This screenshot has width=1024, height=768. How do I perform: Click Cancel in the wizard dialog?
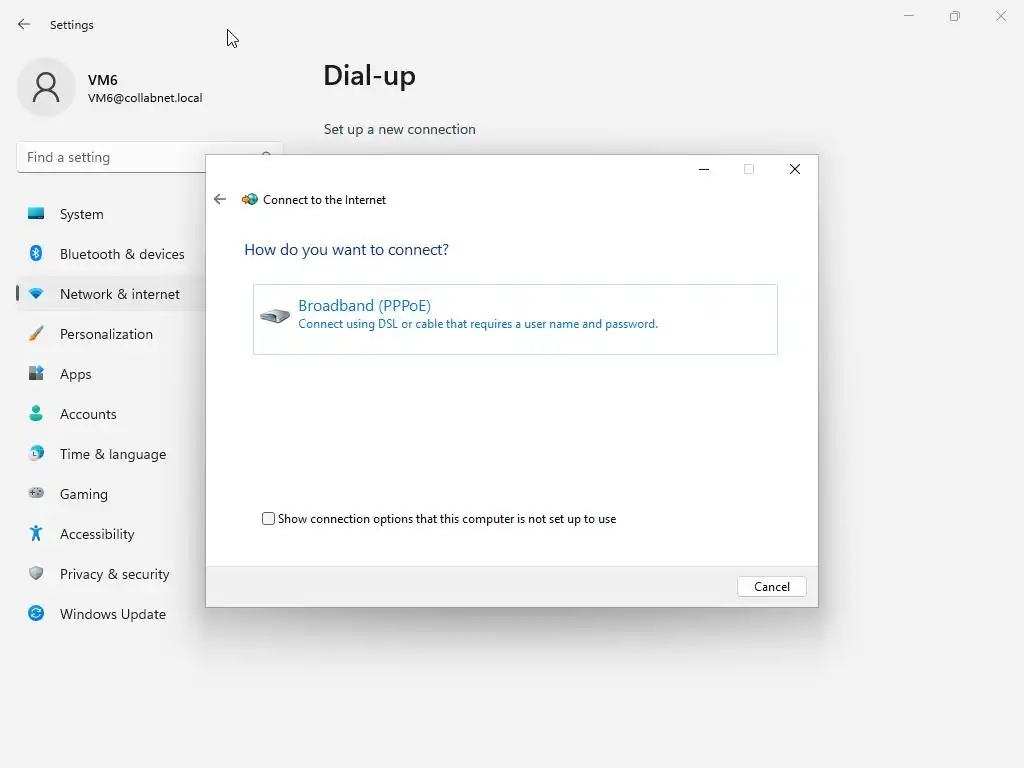tap(771, 586)
